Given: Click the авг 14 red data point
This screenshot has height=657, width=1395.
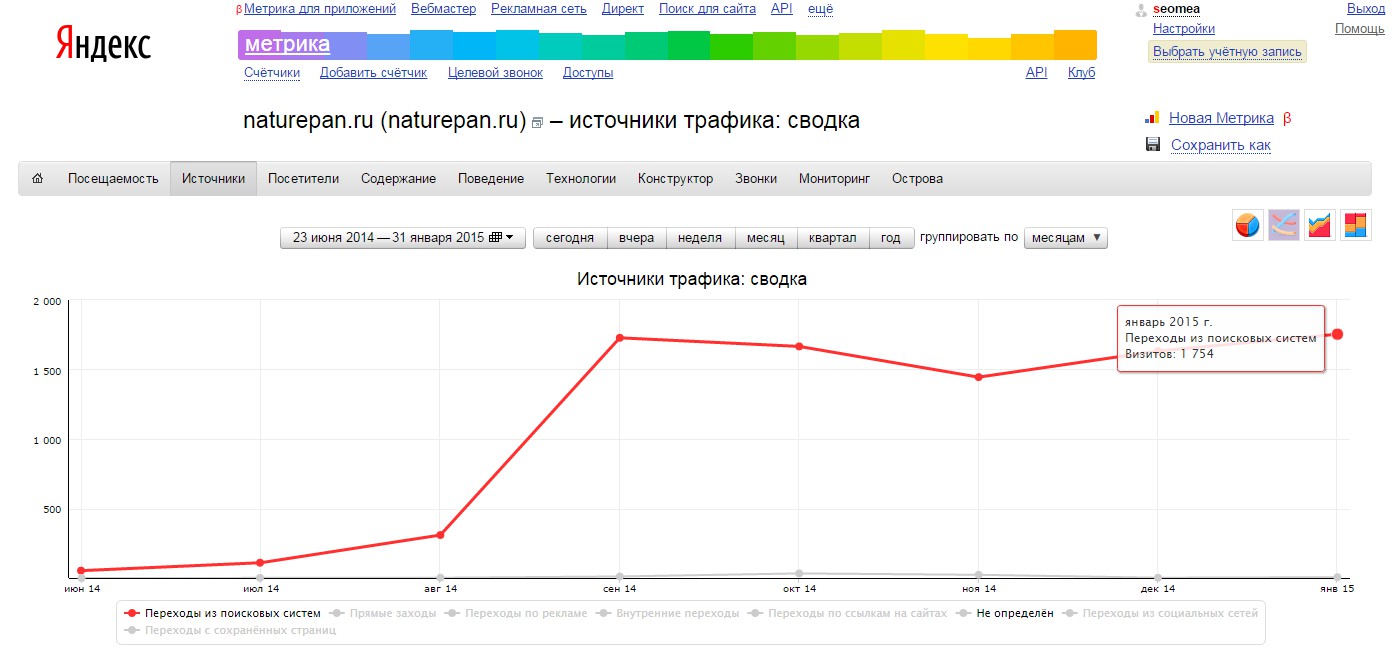Looking at the screenshot, I should click(x=440, y=535).
